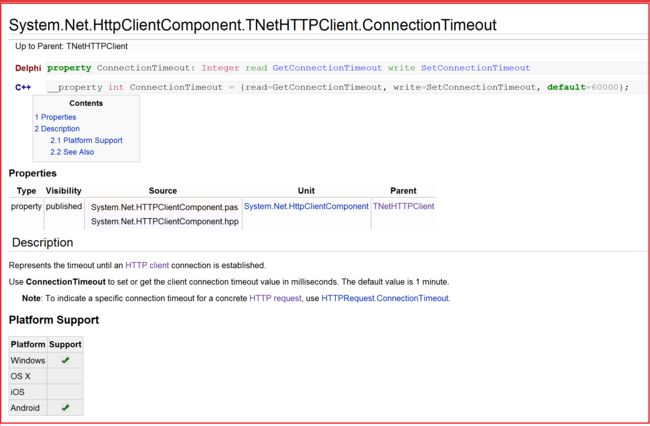Click the Windows support checkmark icon

(x=65, y=360)
